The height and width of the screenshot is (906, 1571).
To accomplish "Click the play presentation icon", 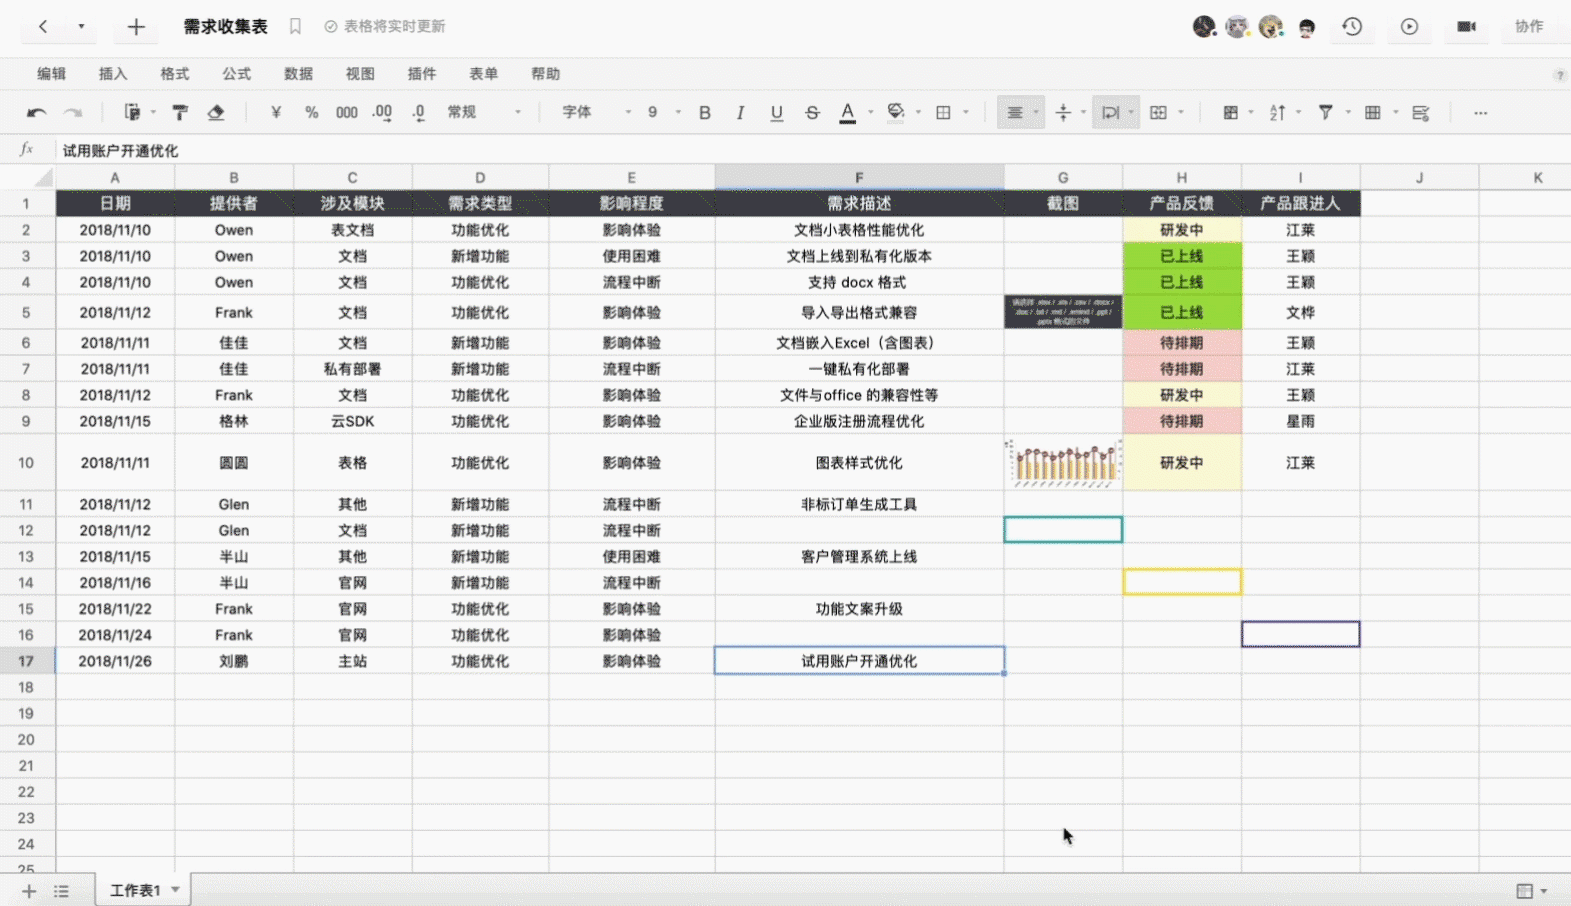I will pos(1409,27).
